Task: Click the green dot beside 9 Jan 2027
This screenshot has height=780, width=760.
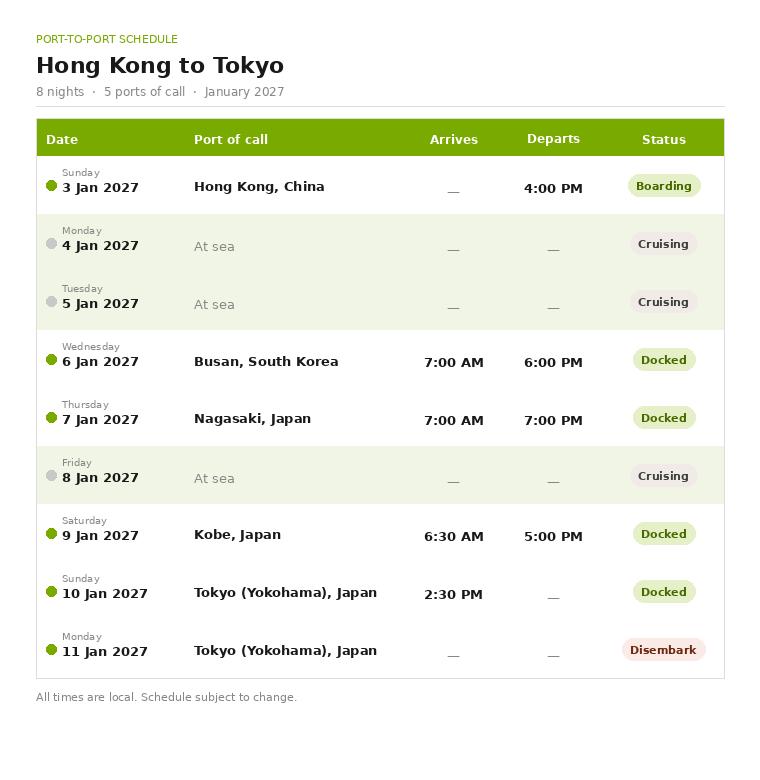Action: click(x=51, y=534)
